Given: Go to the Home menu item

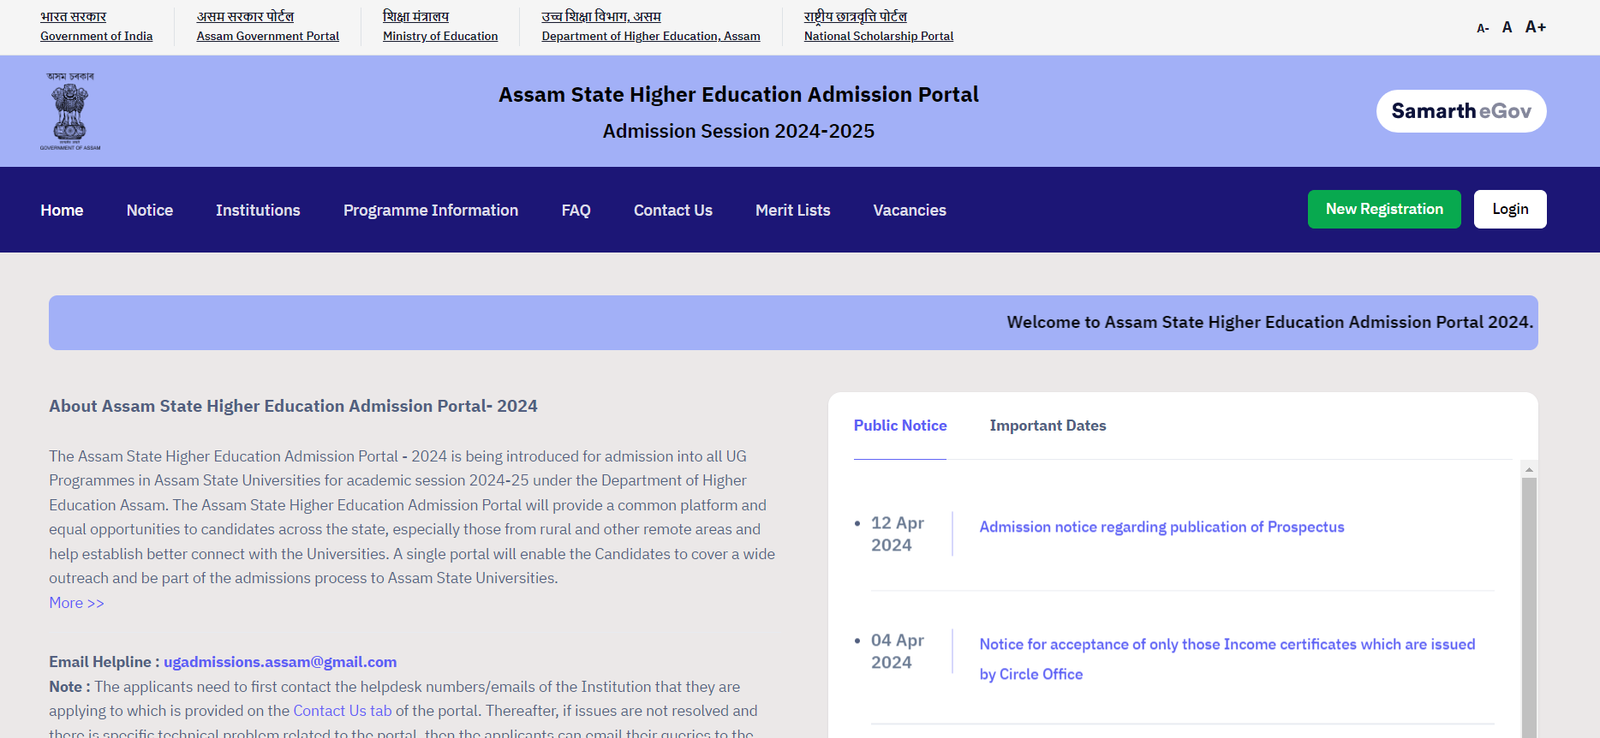Looking at the screenshot, I should (62, 210).
